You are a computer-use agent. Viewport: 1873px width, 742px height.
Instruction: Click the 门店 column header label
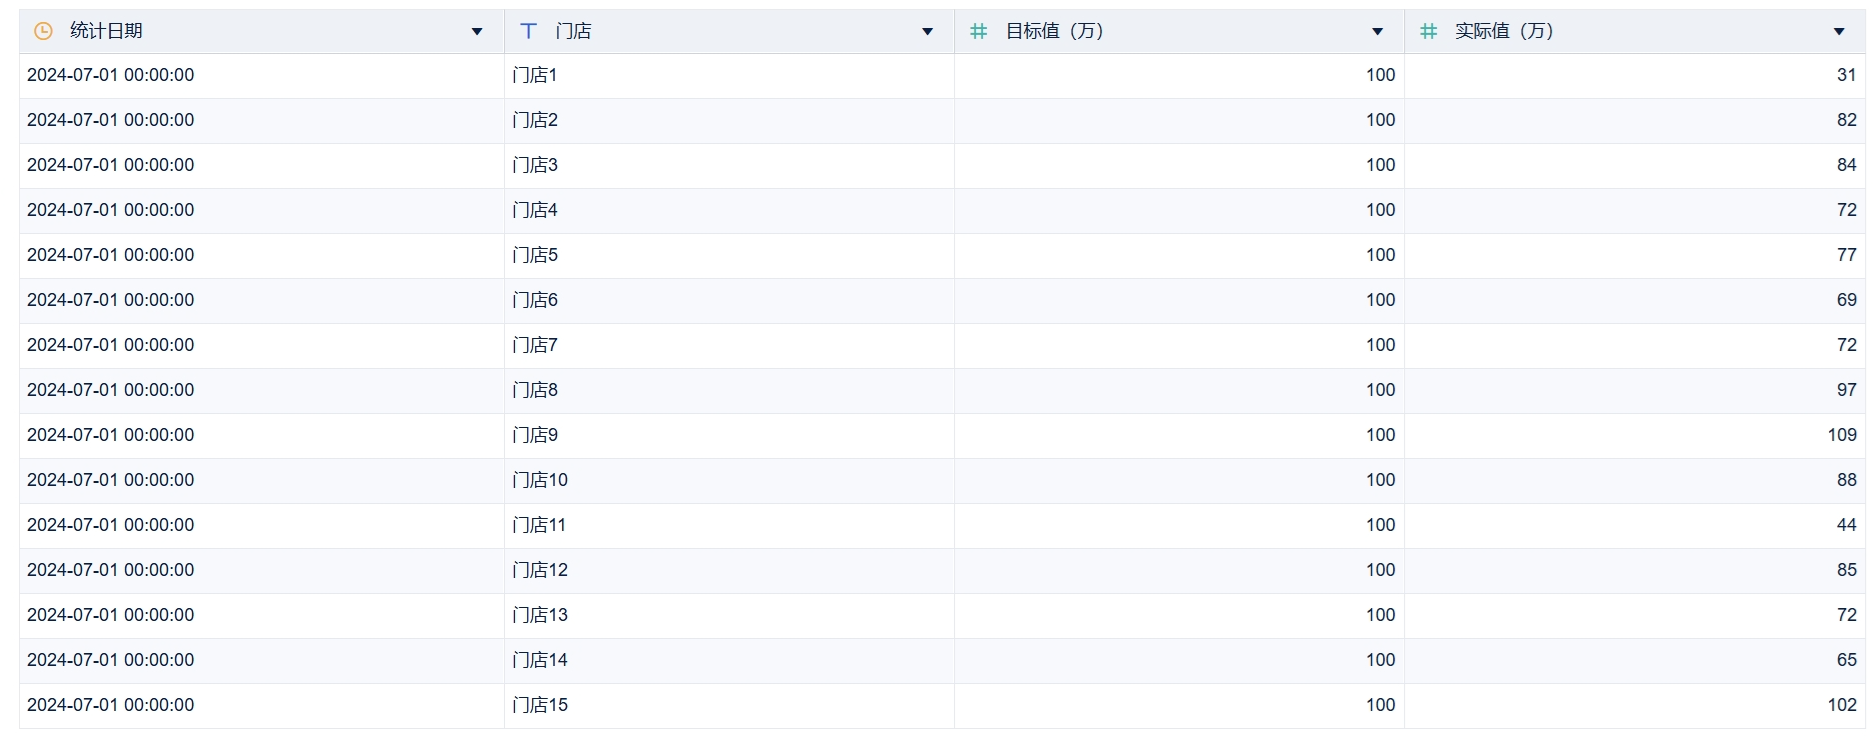coord(574,31)
